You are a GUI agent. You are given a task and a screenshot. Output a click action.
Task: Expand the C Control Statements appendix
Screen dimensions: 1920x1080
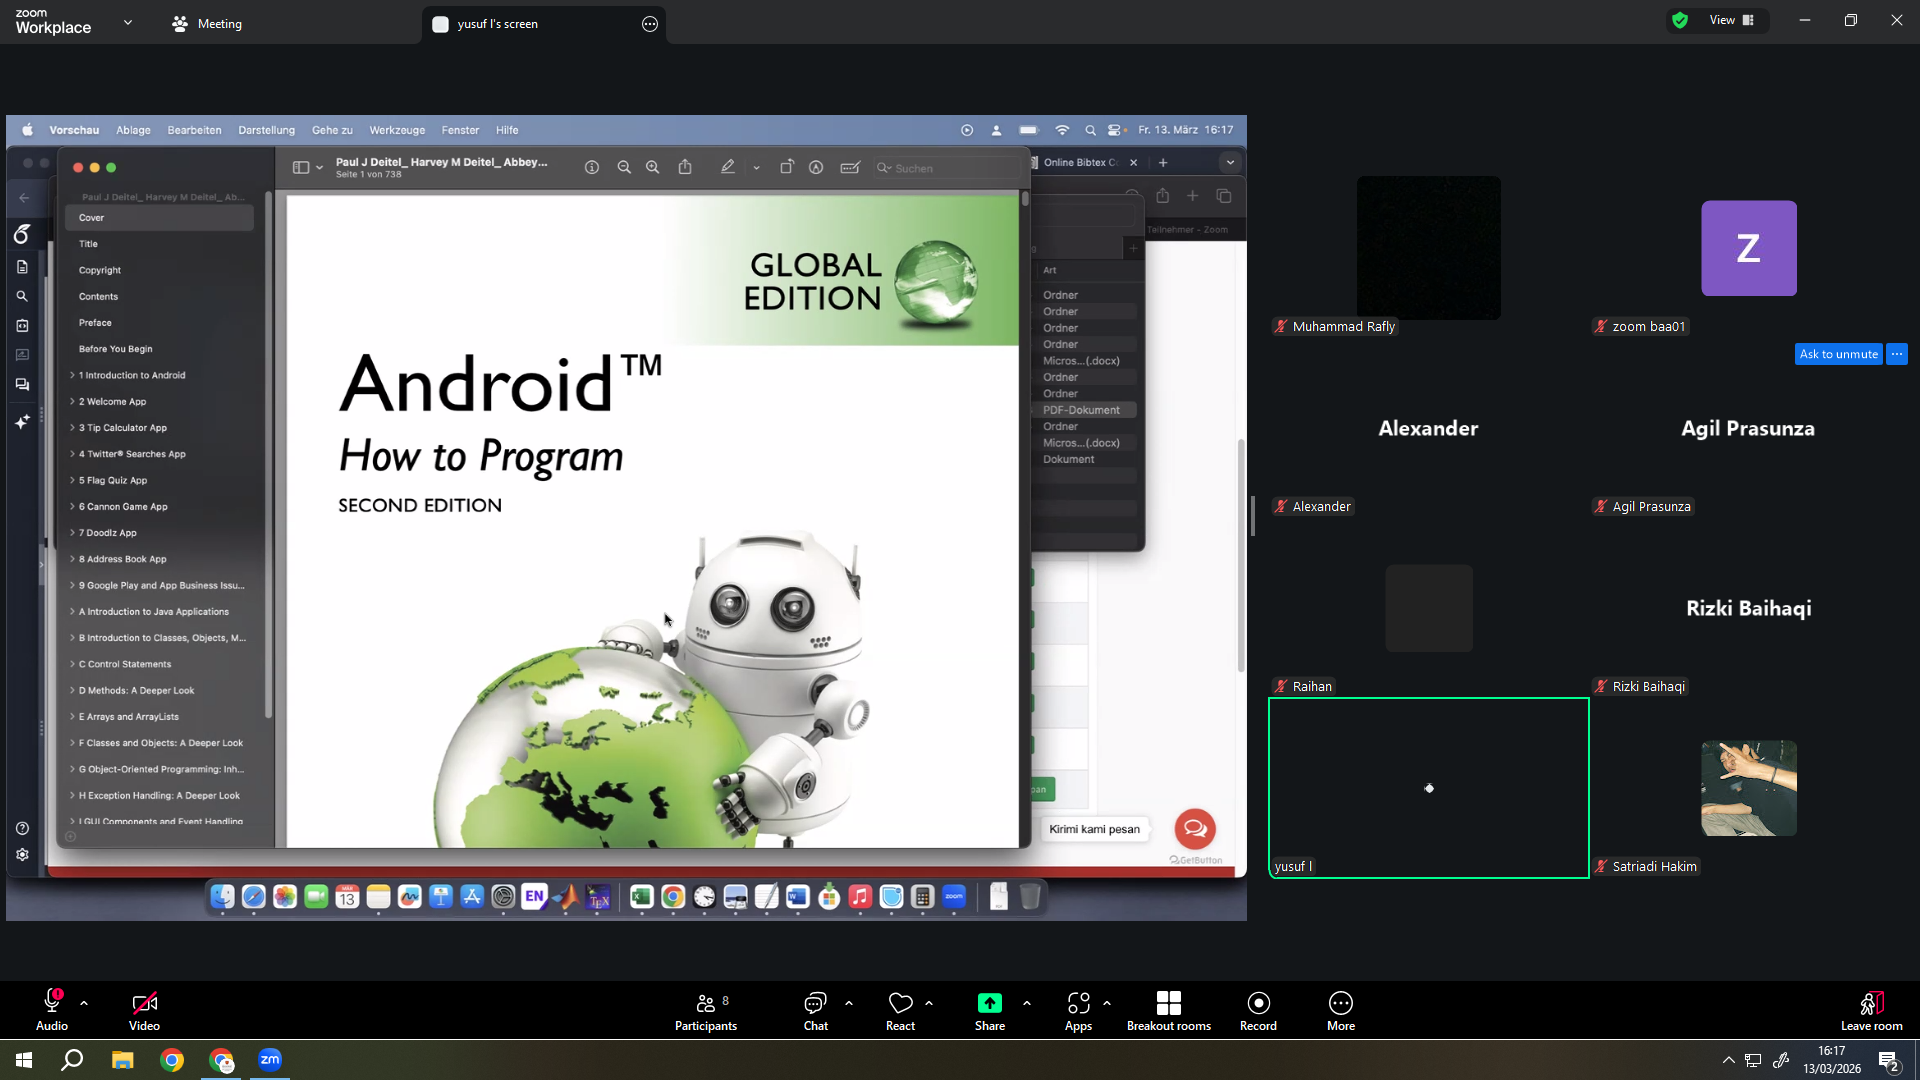(x=72, y=664)
